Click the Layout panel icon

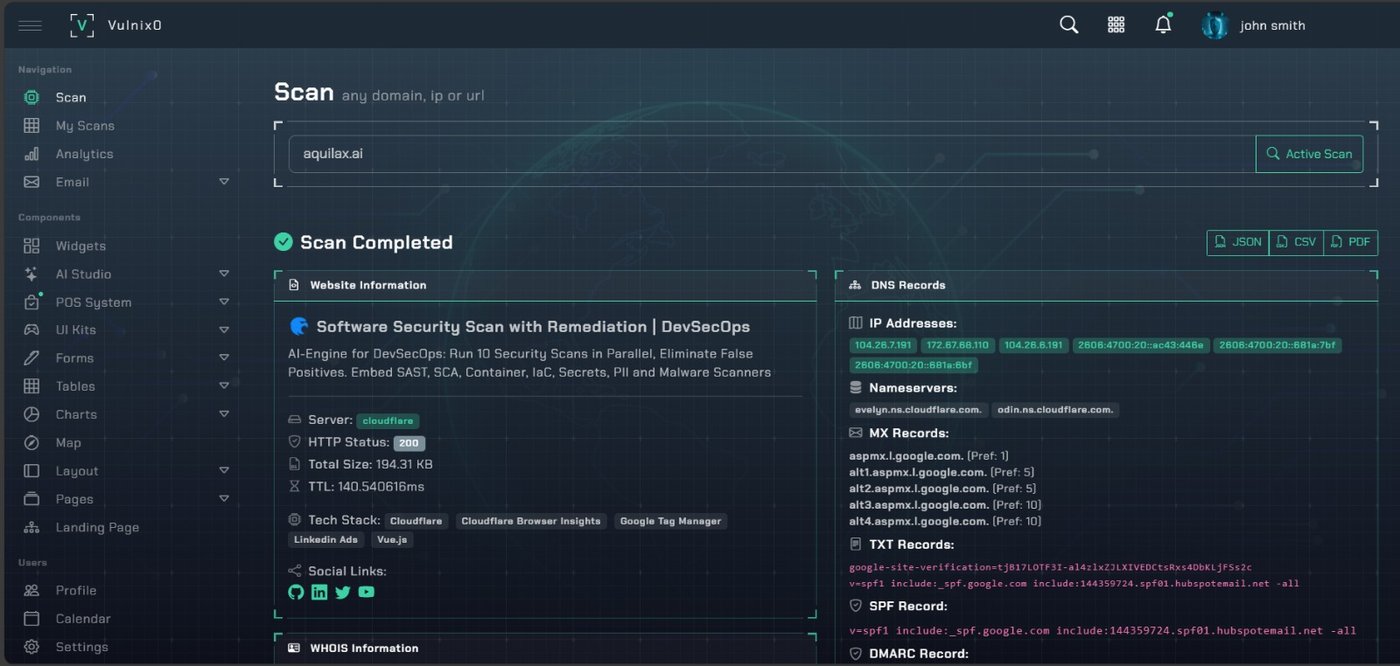click(x=32, y=470)
